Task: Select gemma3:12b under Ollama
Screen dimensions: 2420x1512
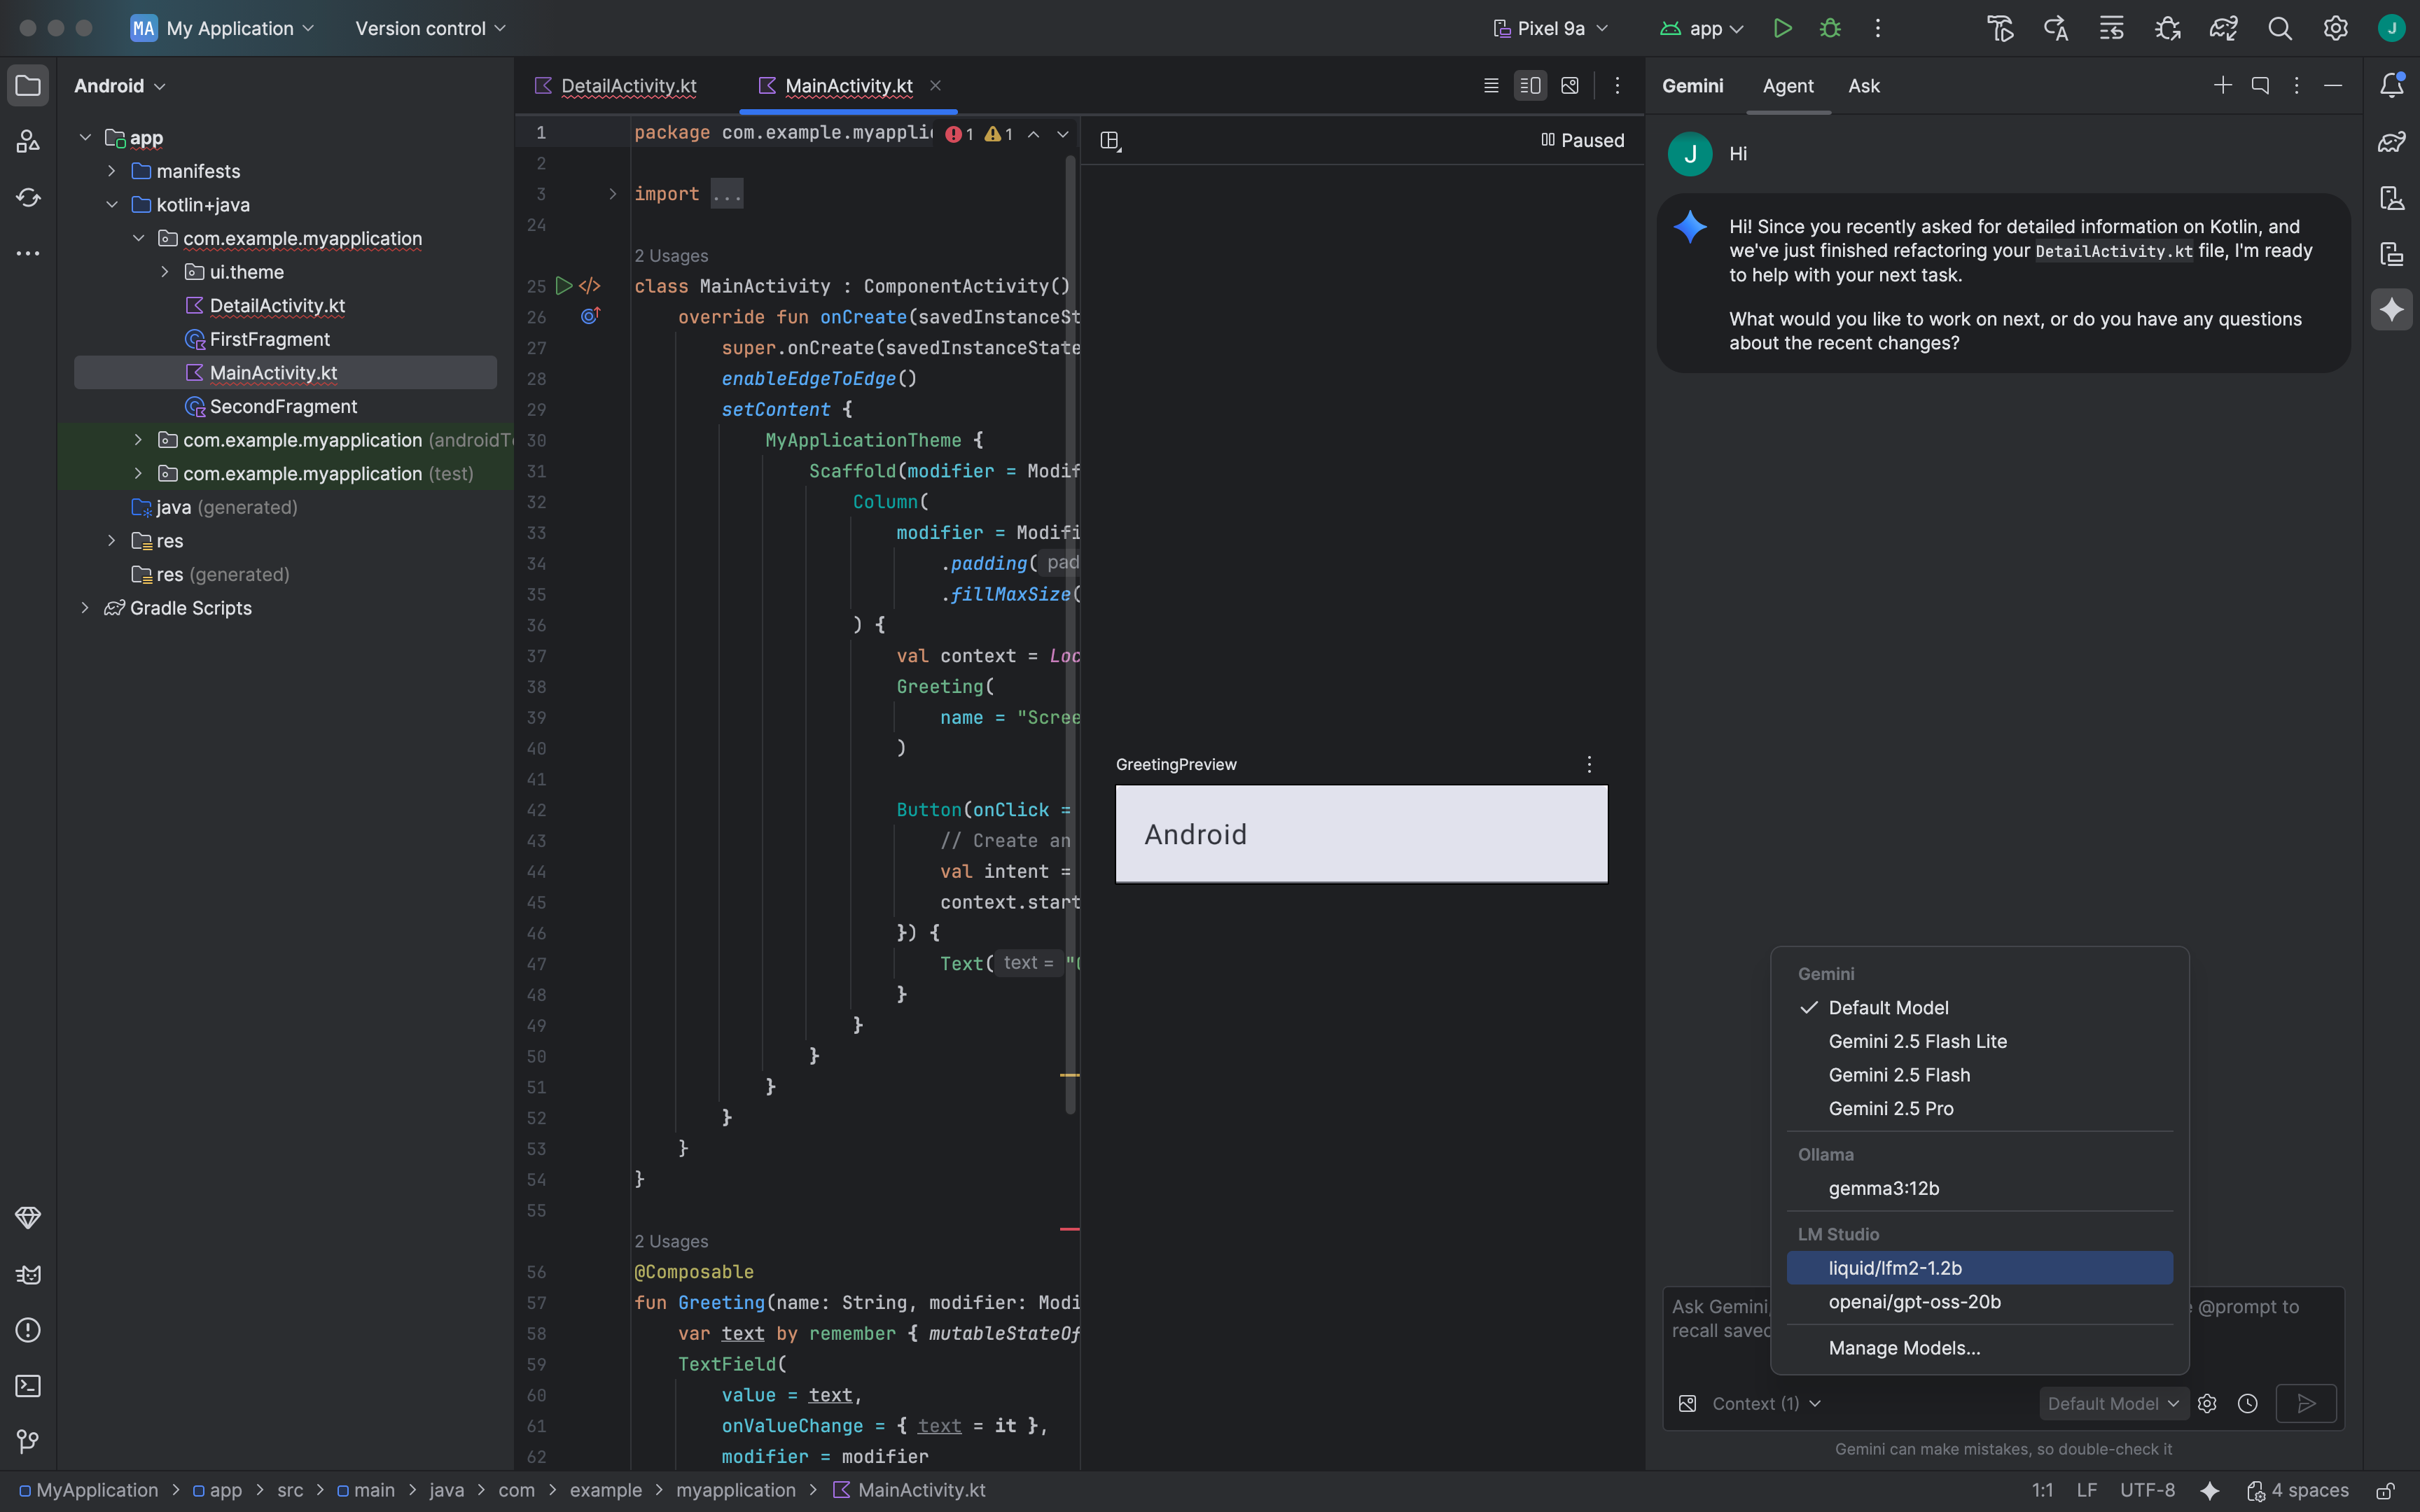Action: pos(1884,1188)
